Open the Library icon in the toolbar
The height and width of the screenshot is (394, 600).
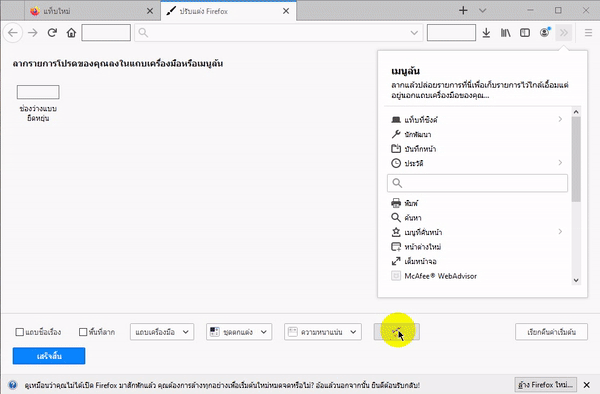(505, 33)
